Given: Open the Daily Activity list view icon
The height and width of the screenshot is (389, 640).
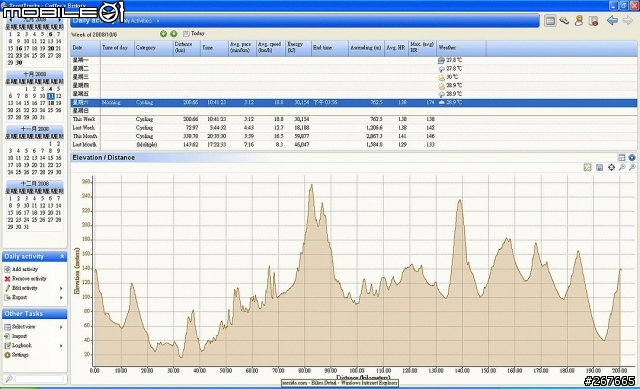Looking at the screenshot, I should (550, 20).
